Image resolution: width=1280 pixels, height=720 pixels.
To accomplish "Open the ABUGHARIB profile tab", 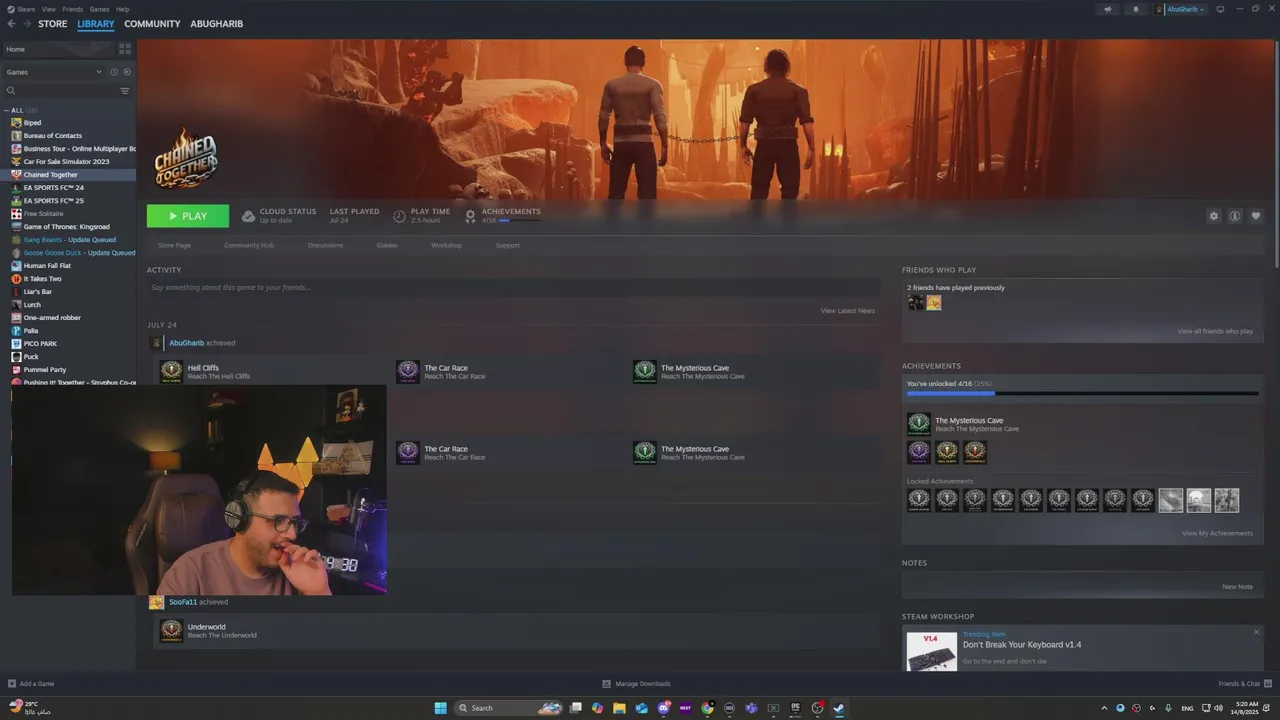I will (217, 24).
